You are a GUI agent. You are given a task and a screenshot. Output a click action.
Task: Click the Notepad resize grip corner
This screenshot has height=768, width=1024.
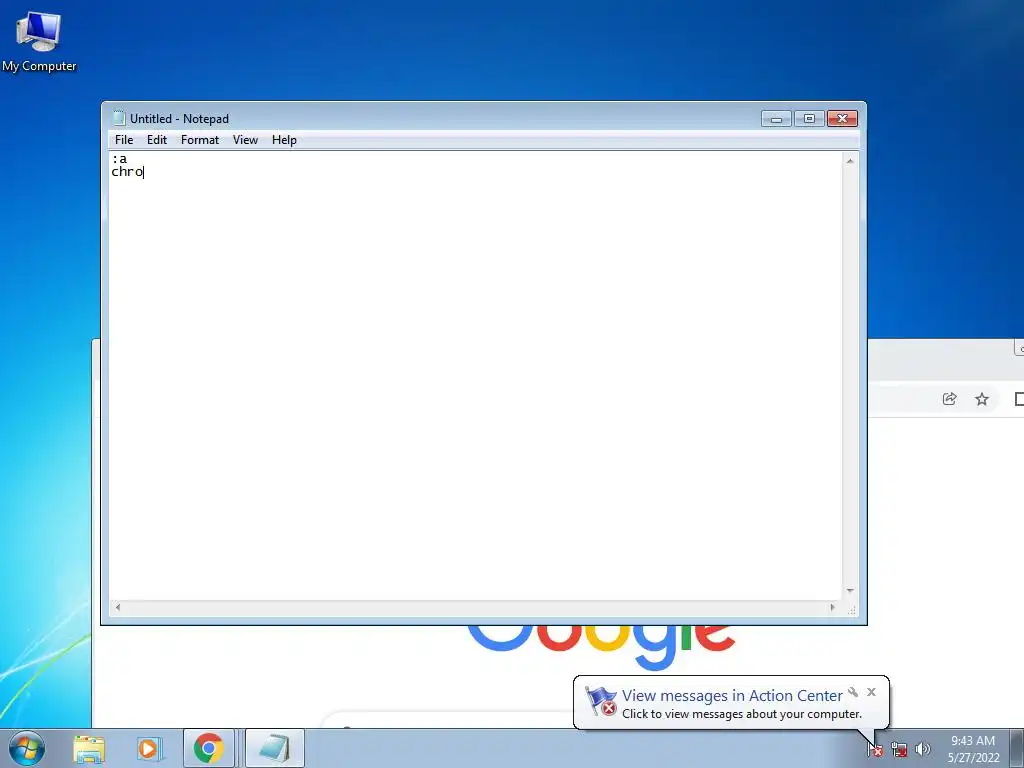[x=852, y=610]
